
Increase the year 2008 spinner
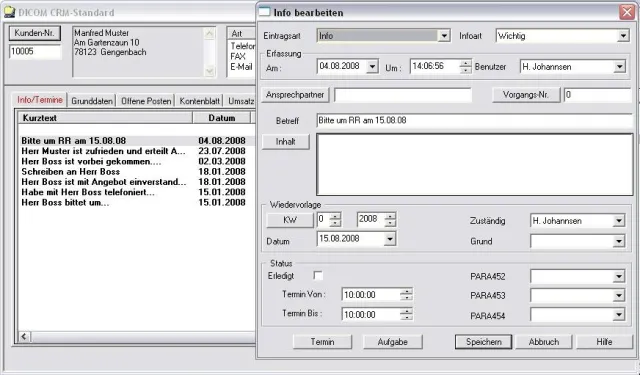pos(390,216)
